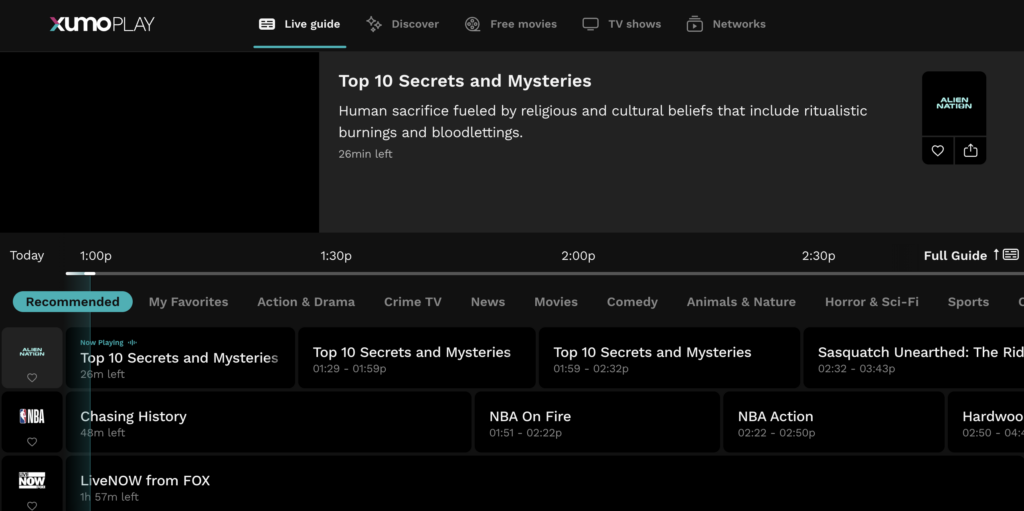Select the LiveNOW channel logo
This screenshot has width=1024, height=511.
(32, 480)
